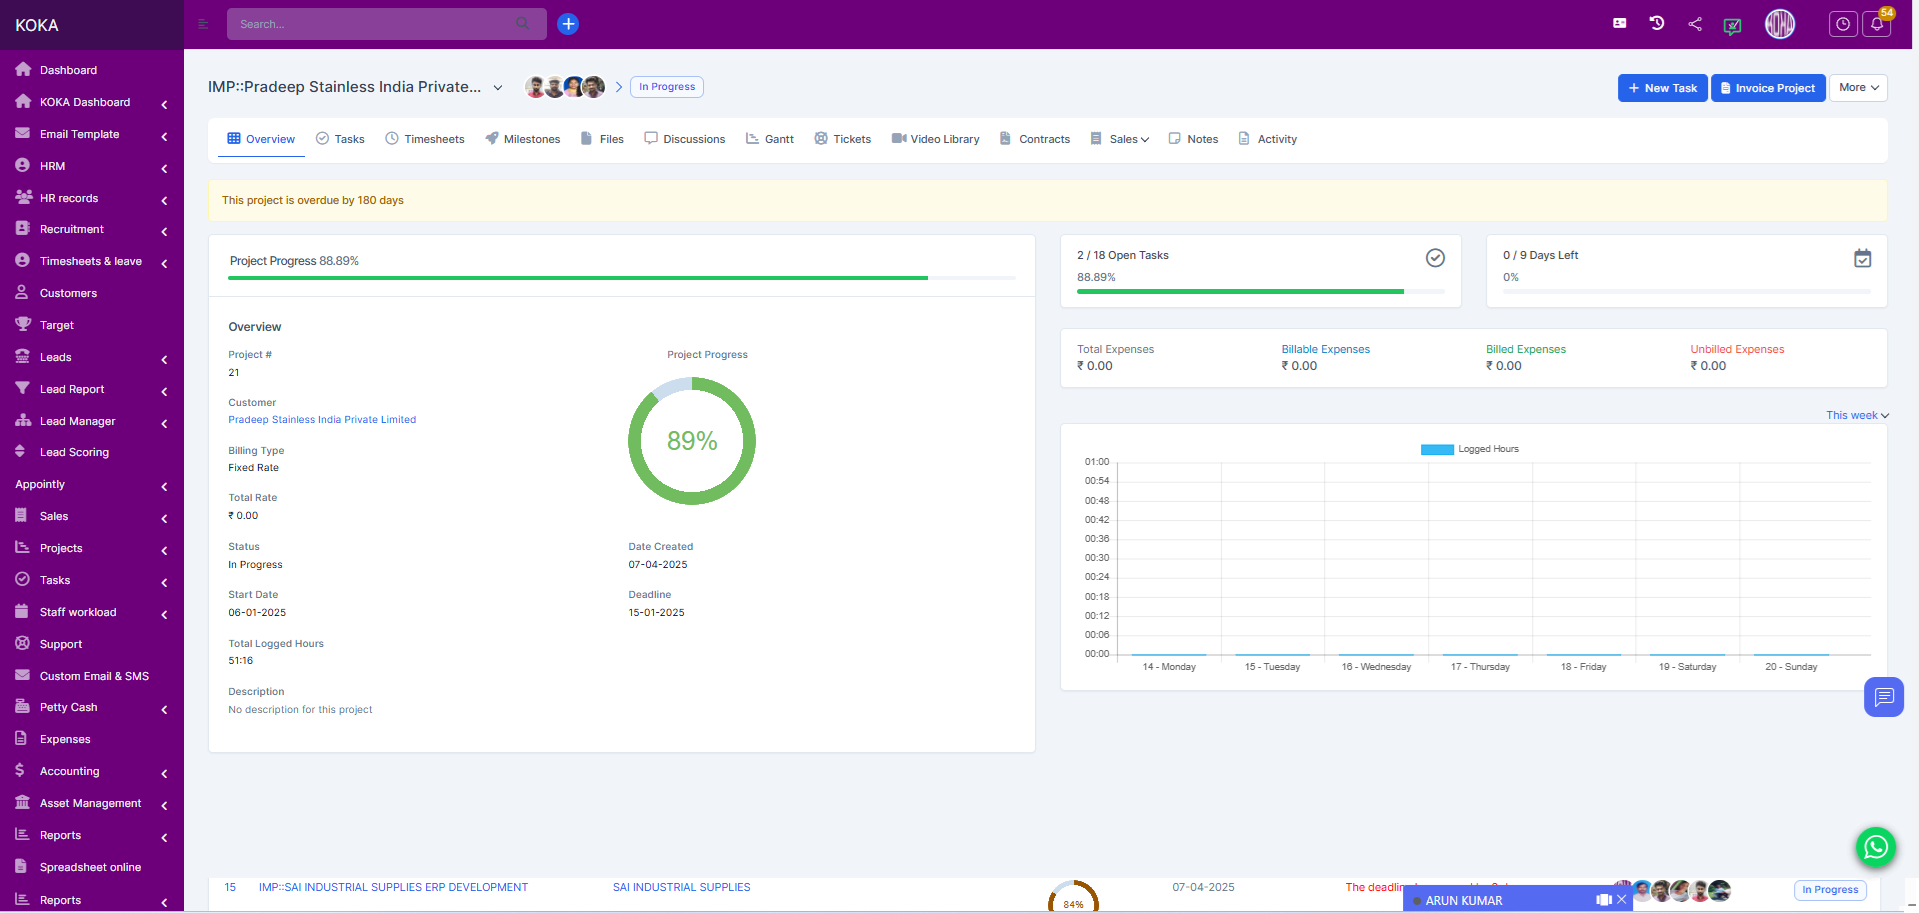Open Pradeep Stainless India Private Limited customer link
Screen dimensions: 1919x913
pyautogui.click(x=322, y=420)
